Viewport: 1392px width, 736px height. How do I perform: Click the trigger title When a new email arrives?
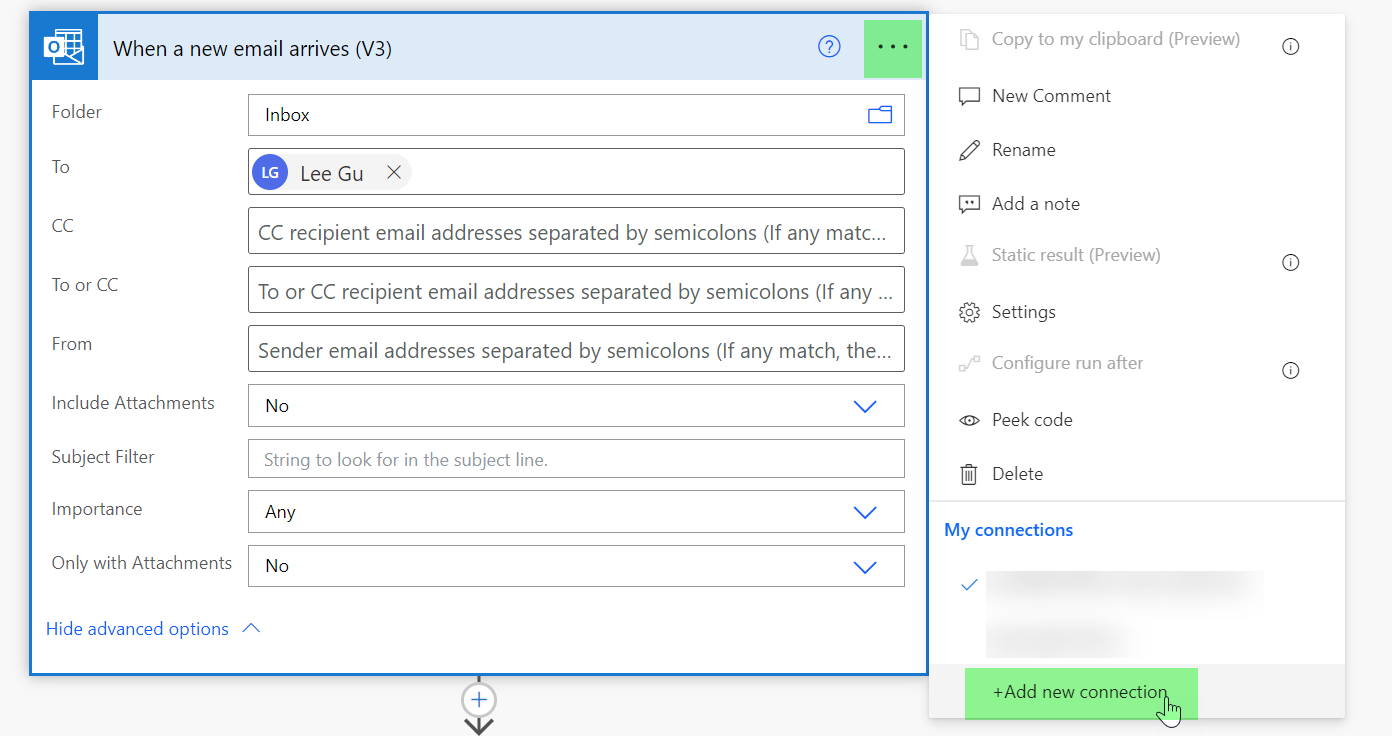[x=252, y=48]
